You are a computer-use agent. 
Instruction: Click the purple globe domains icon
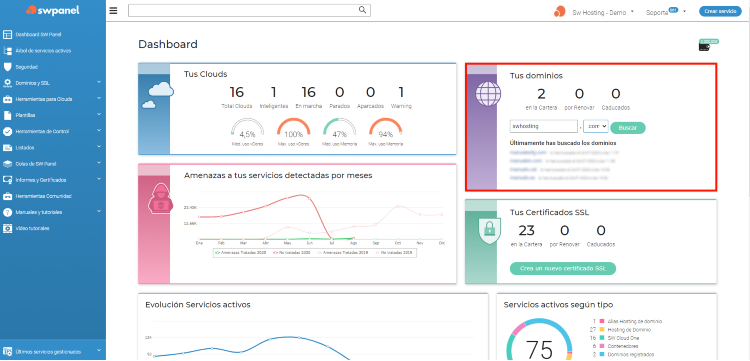[x=488, y=94]
